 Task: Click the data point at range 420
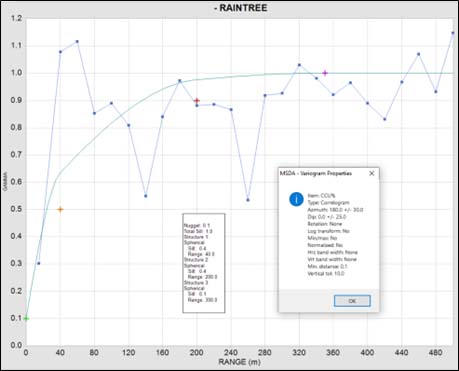(385, 119)
